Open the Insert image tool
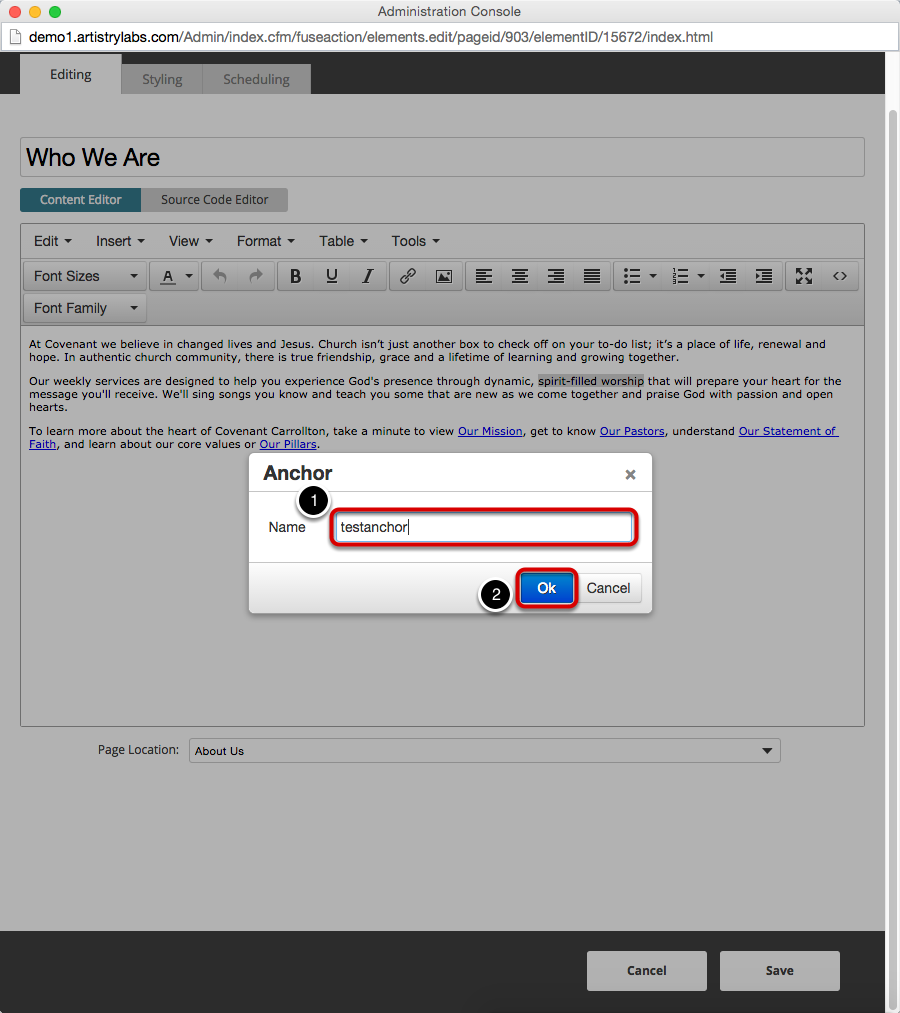This screenshot has height=1013, width=900. [444, 276]
